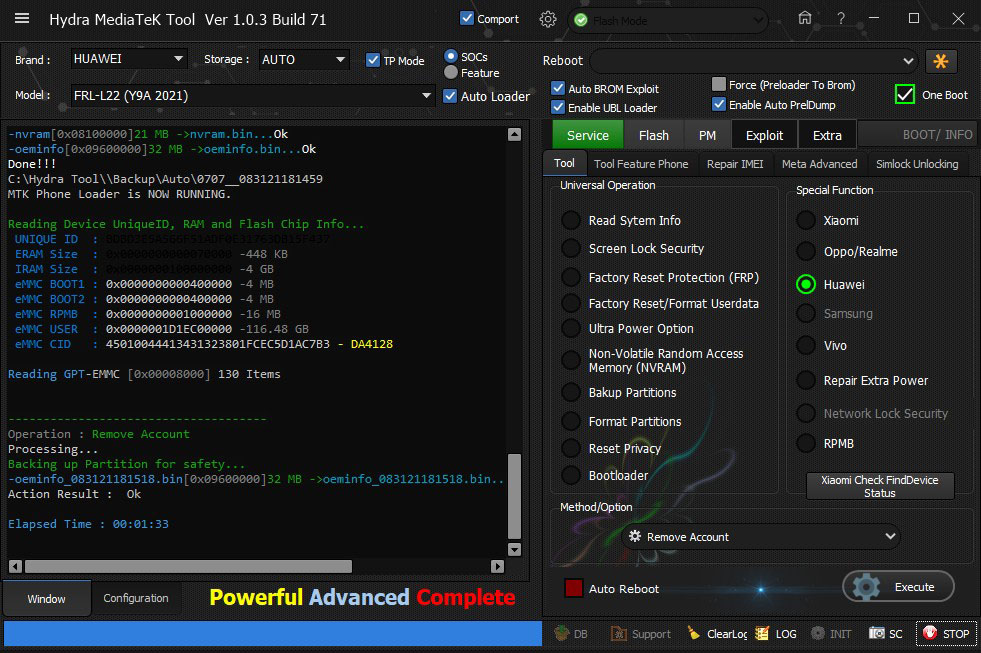981x653 pixels.
Task: Click the Execute button
Action: pos(898,587)
